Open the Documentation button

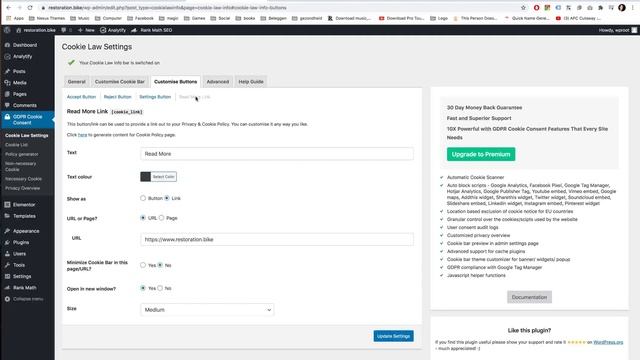[x=529, y=297]
